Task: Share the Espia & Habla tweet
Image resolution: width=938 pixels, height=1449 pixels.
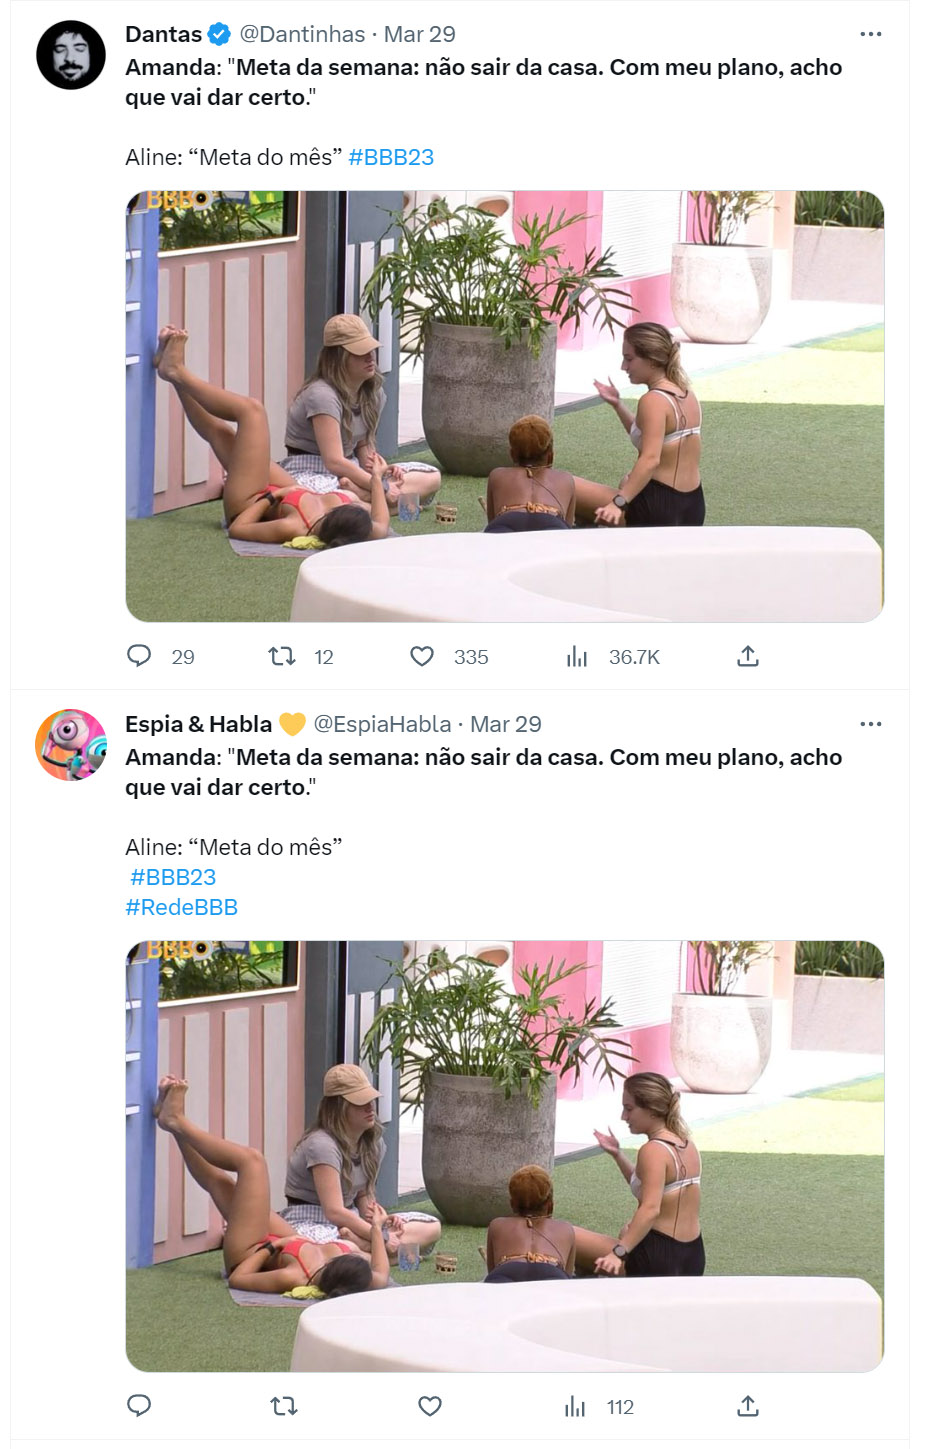Action: tap(748, 1406)
